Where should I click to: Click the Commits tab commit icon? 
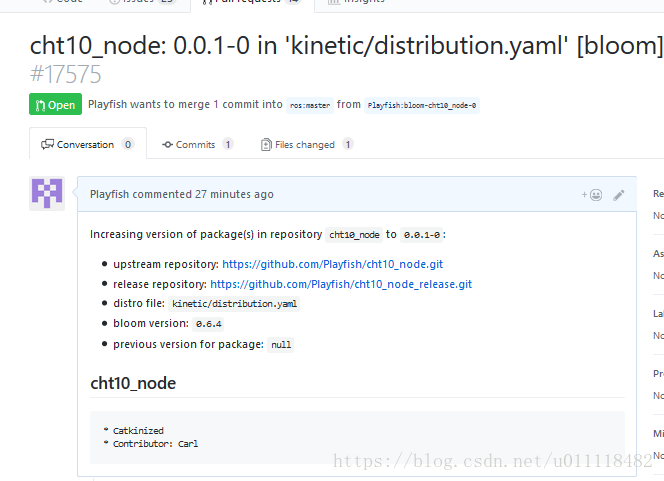click(x=167, y=144)
